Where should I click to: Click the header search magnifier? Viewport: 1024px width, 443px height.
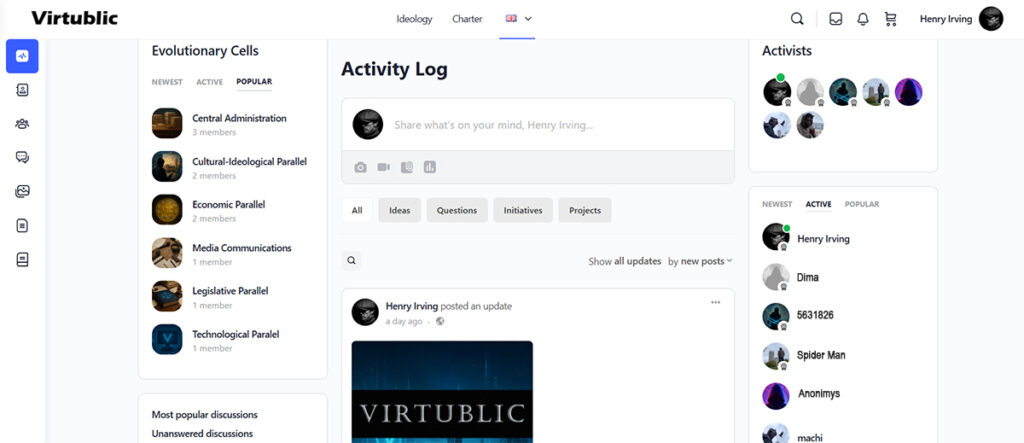pos(797,19)
